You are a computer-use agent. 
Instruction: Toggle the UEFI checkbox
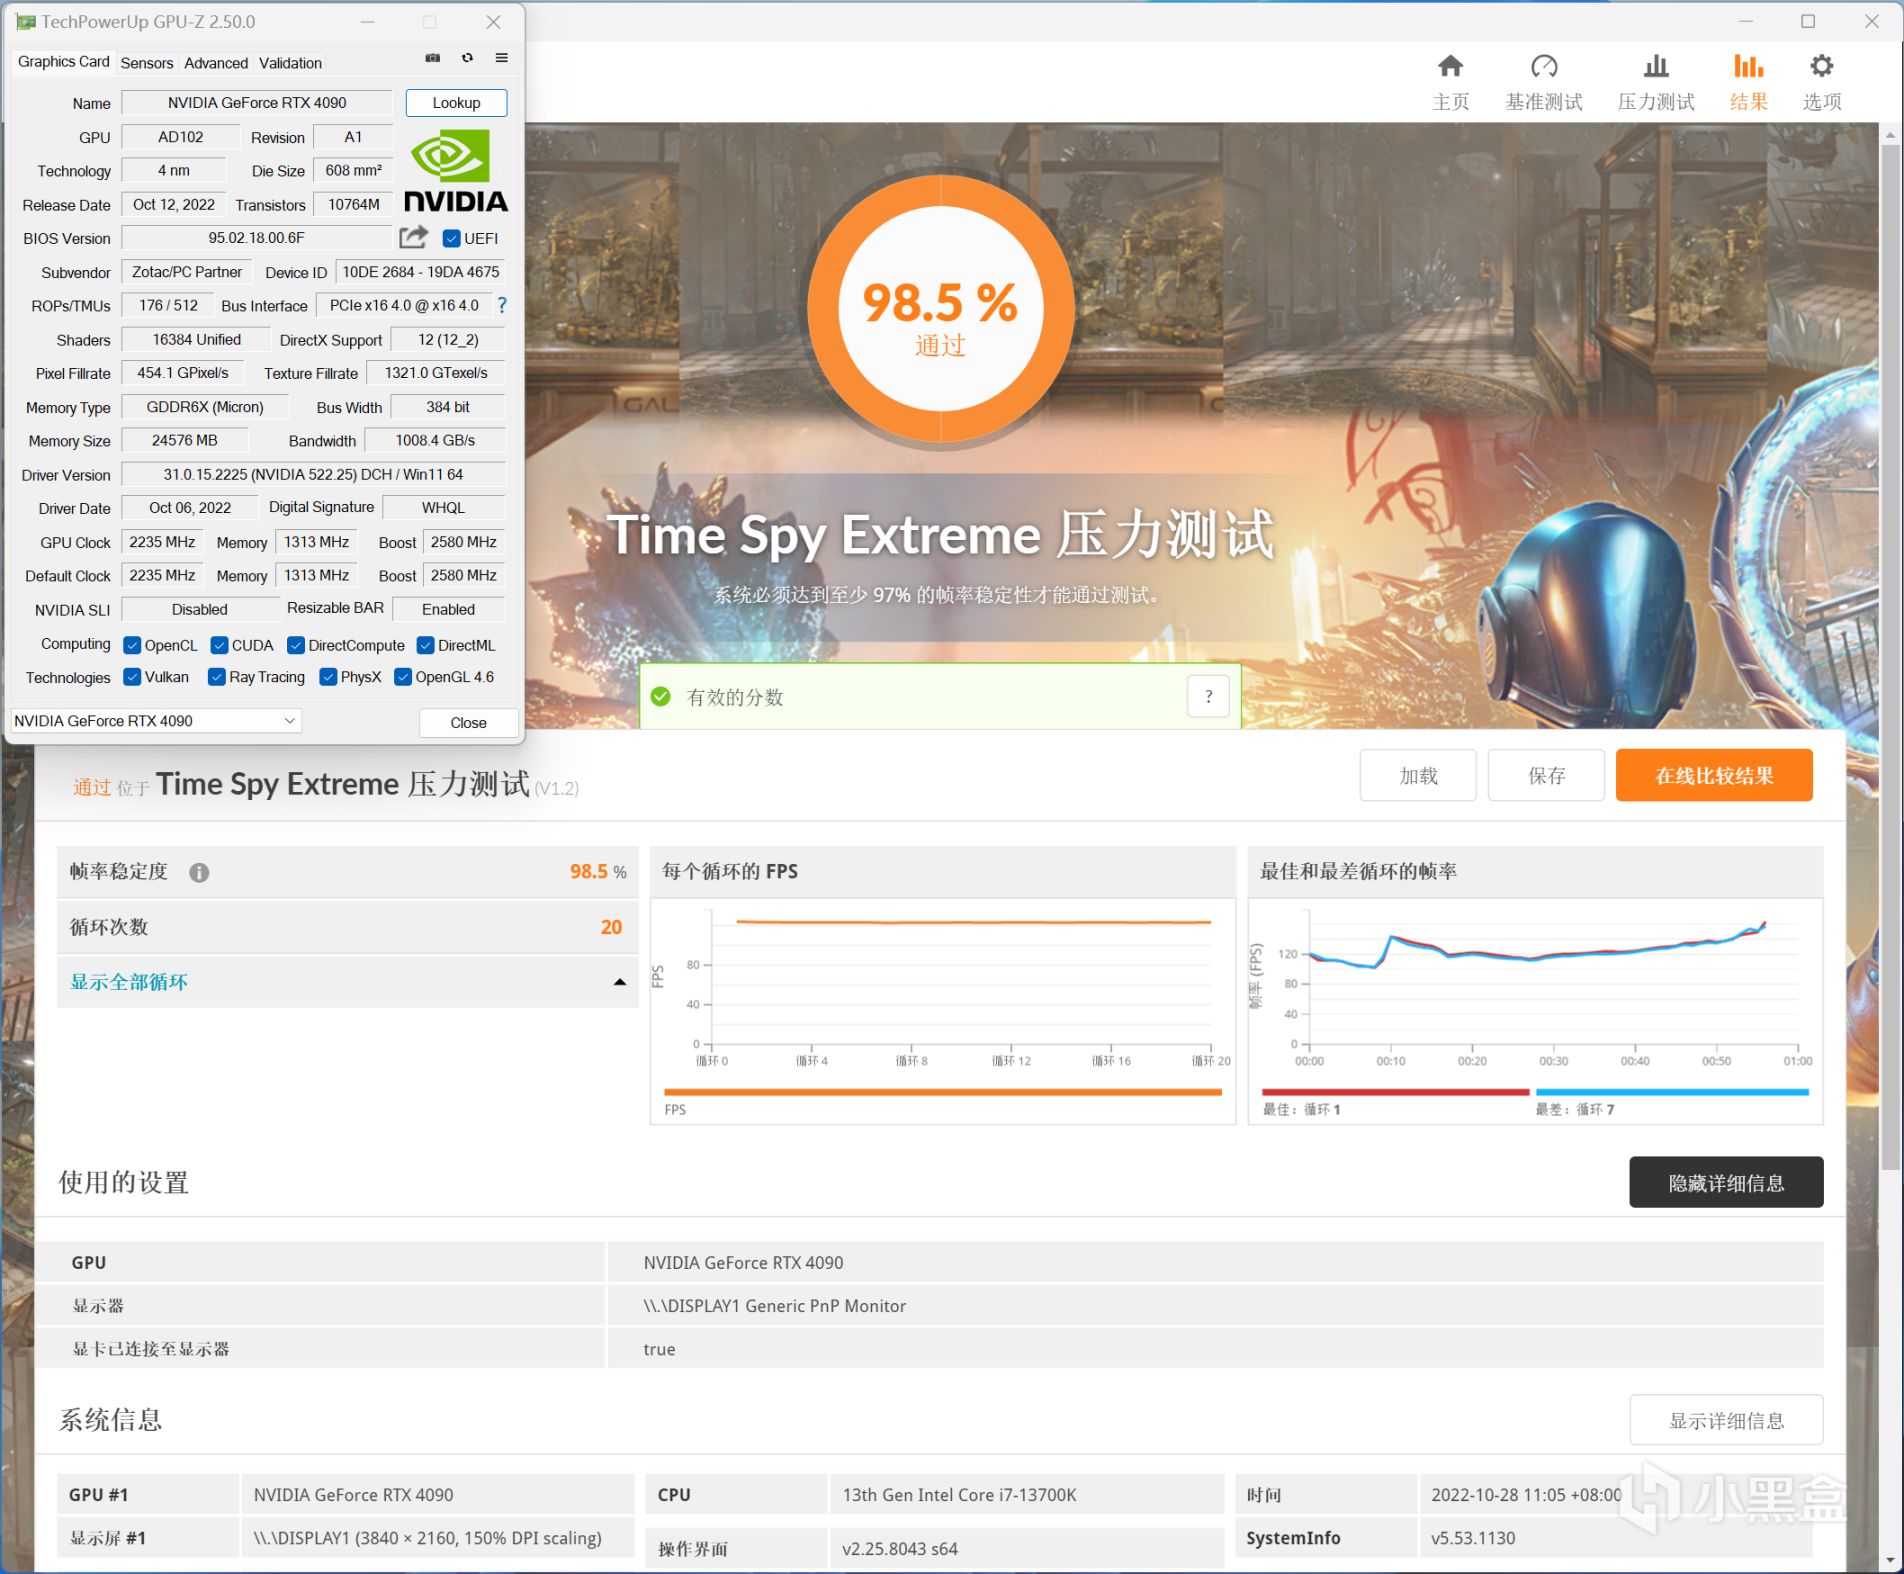(451, 238)
